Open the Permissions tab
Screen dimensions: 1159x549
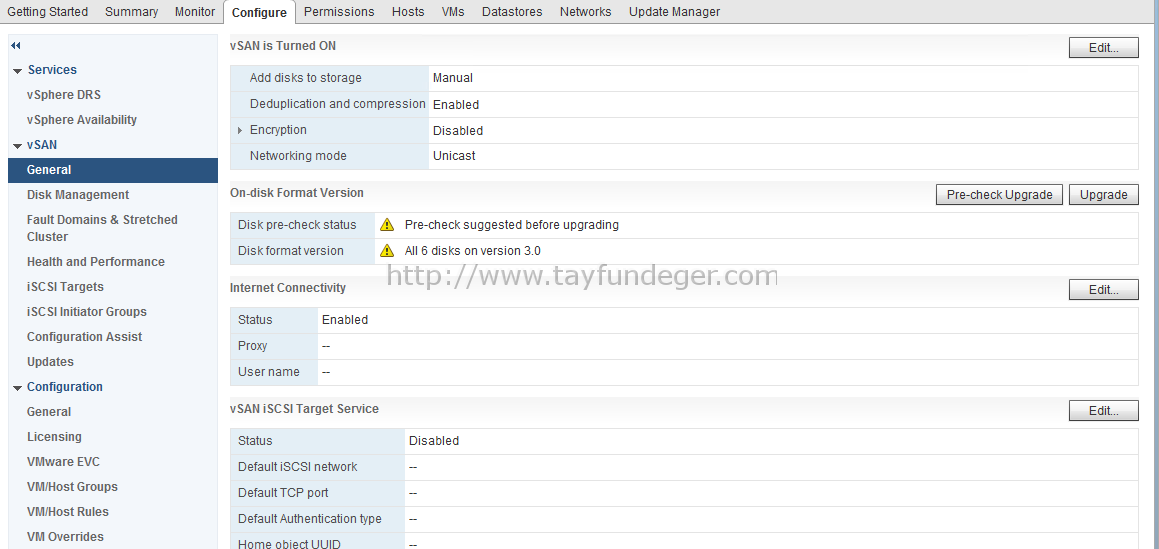tap(339, 12)
